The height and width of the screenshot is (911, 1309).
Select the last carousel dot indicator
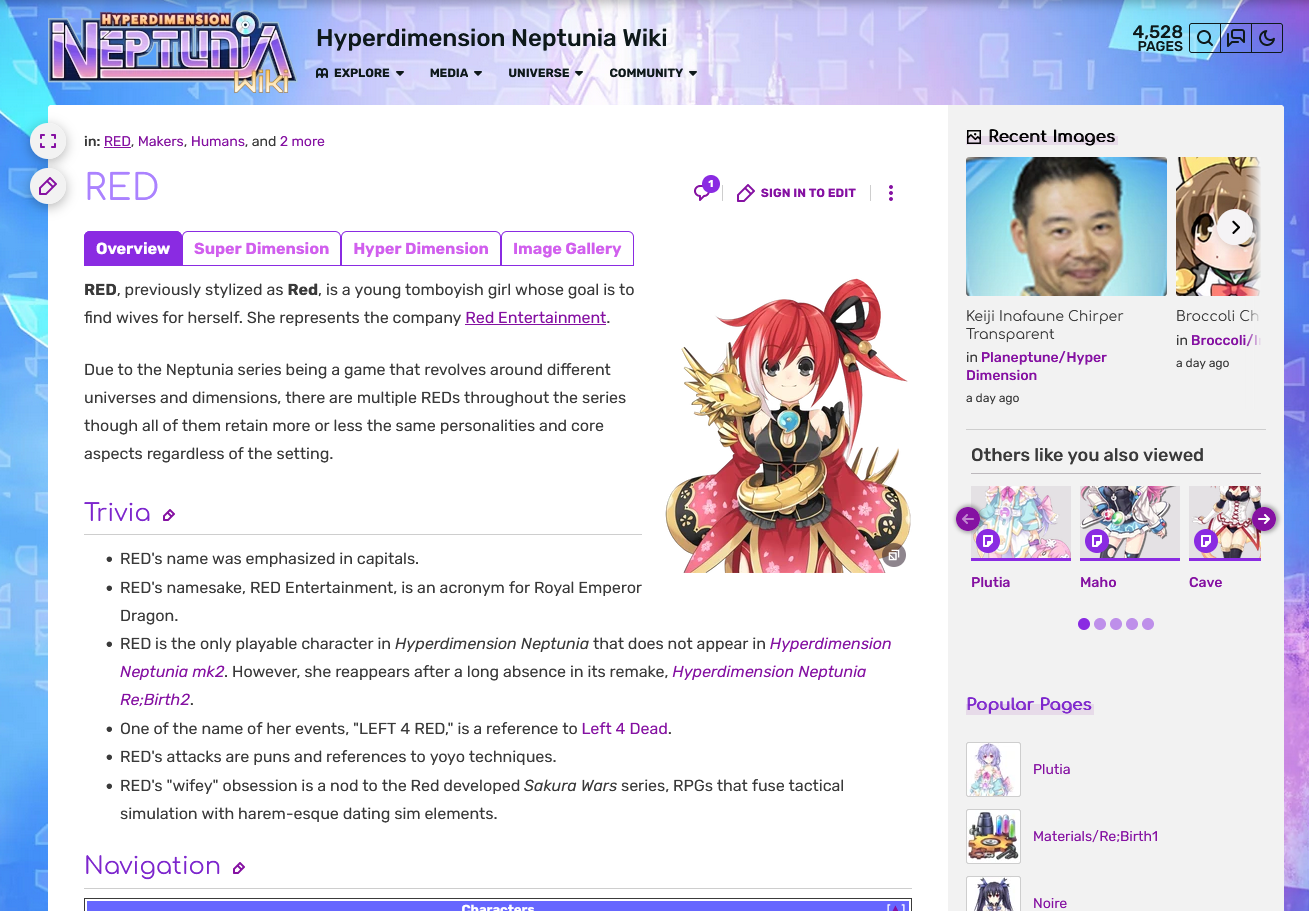pos(1148,624)
